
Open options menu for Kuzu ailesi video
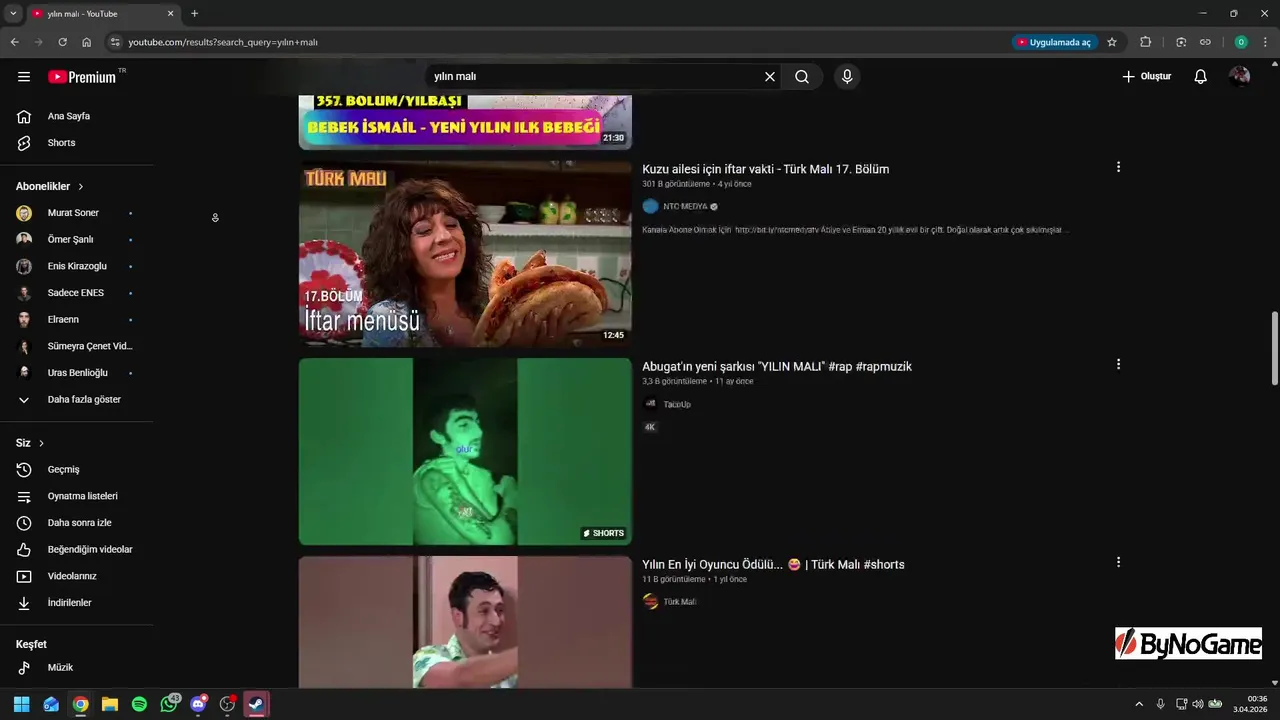click(x=1118, y=167)
